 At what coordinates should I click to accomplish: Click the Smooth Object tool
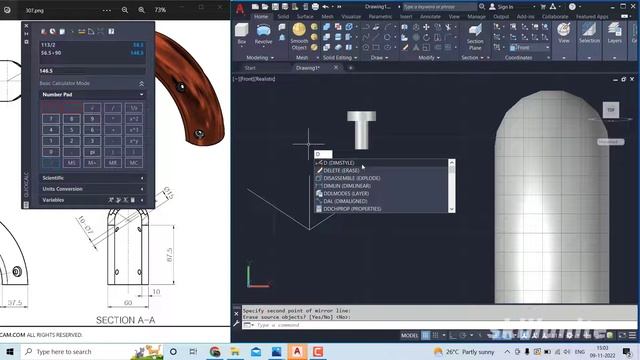299,36
